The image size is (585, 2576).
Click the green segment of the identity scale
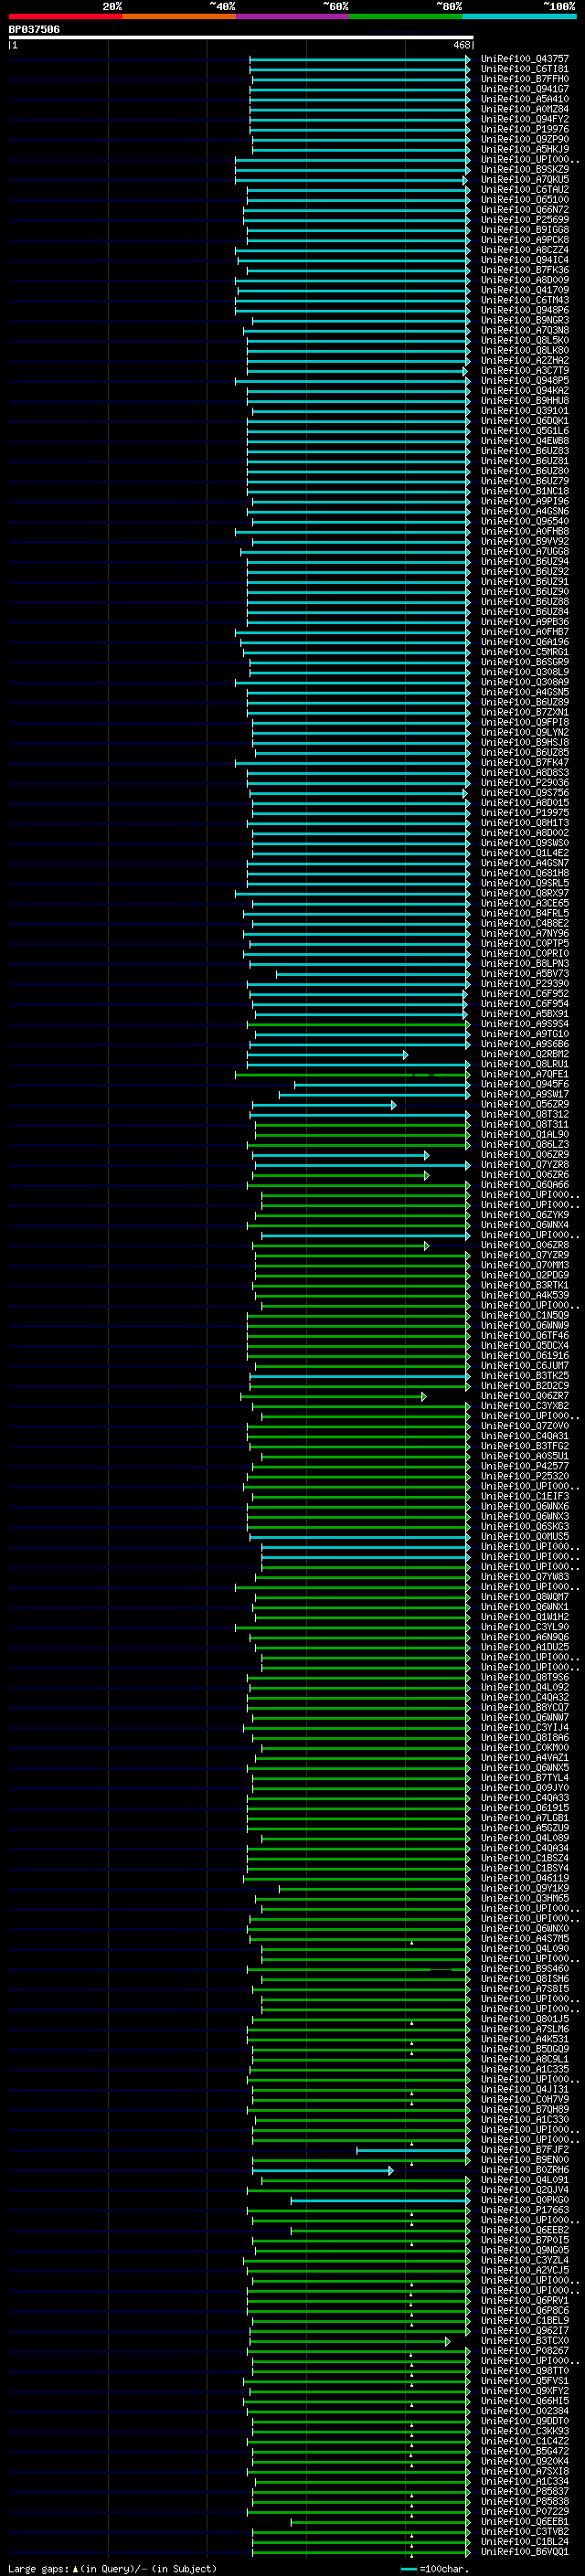click(406, 16)
